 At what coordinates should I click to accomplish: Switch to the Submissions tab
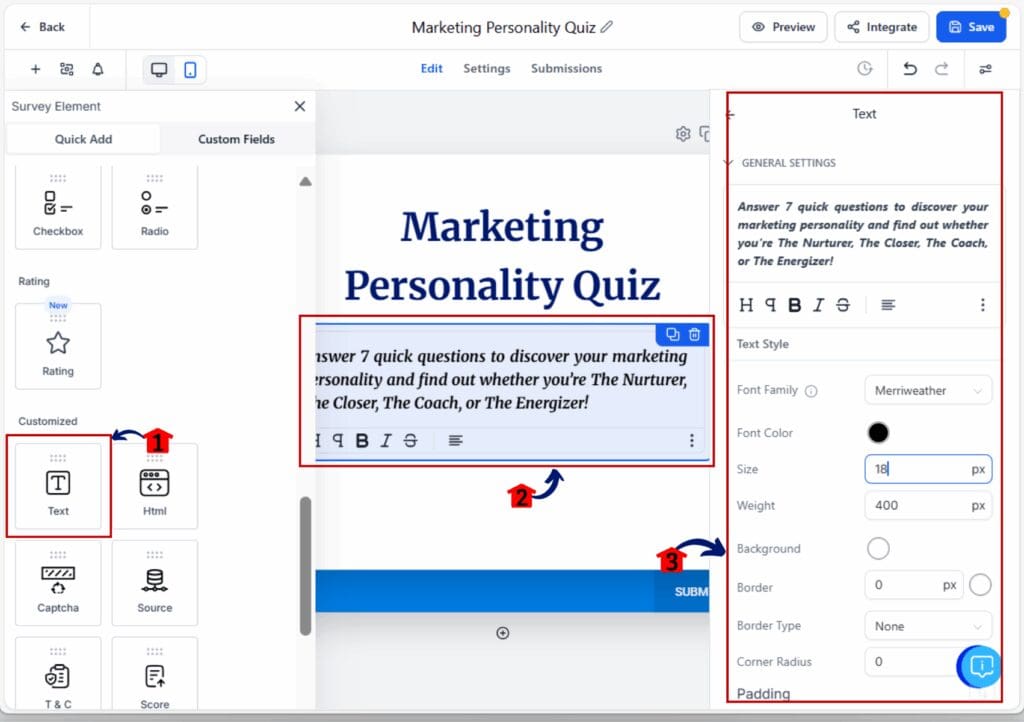tap(566, 69)
